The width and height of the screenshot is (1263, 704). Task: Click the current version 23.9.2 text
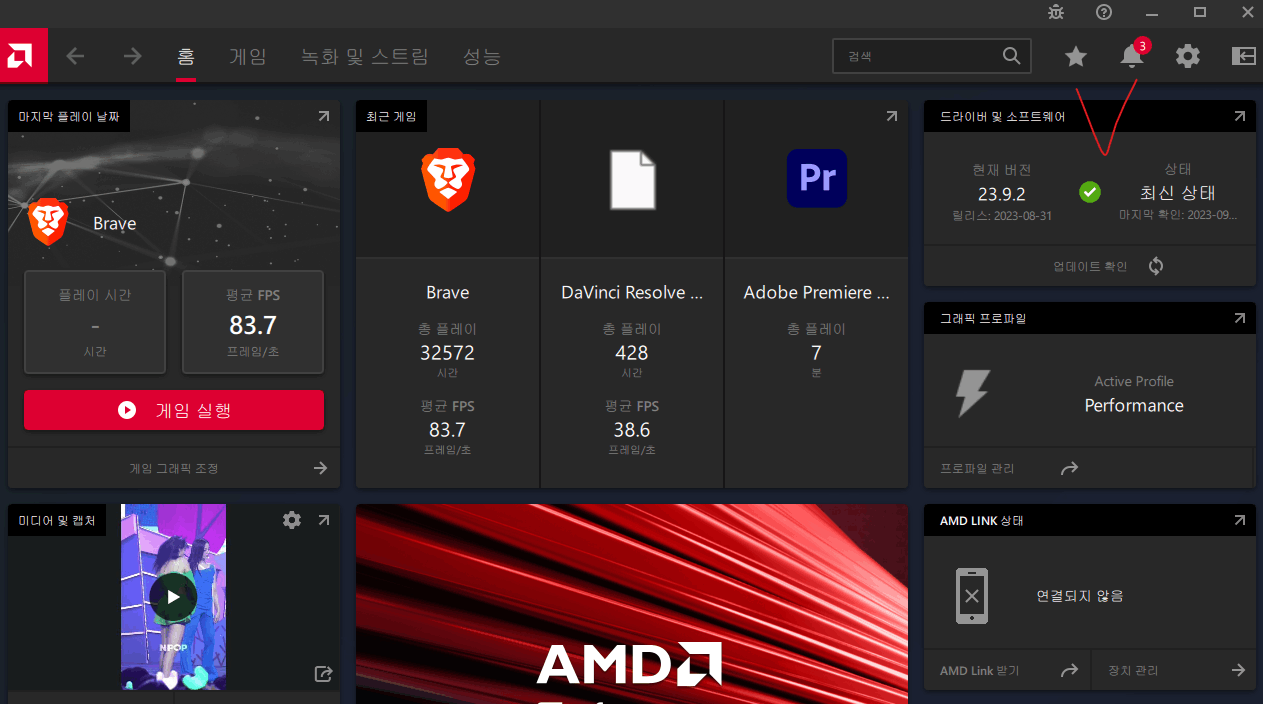click(1001, 194)
